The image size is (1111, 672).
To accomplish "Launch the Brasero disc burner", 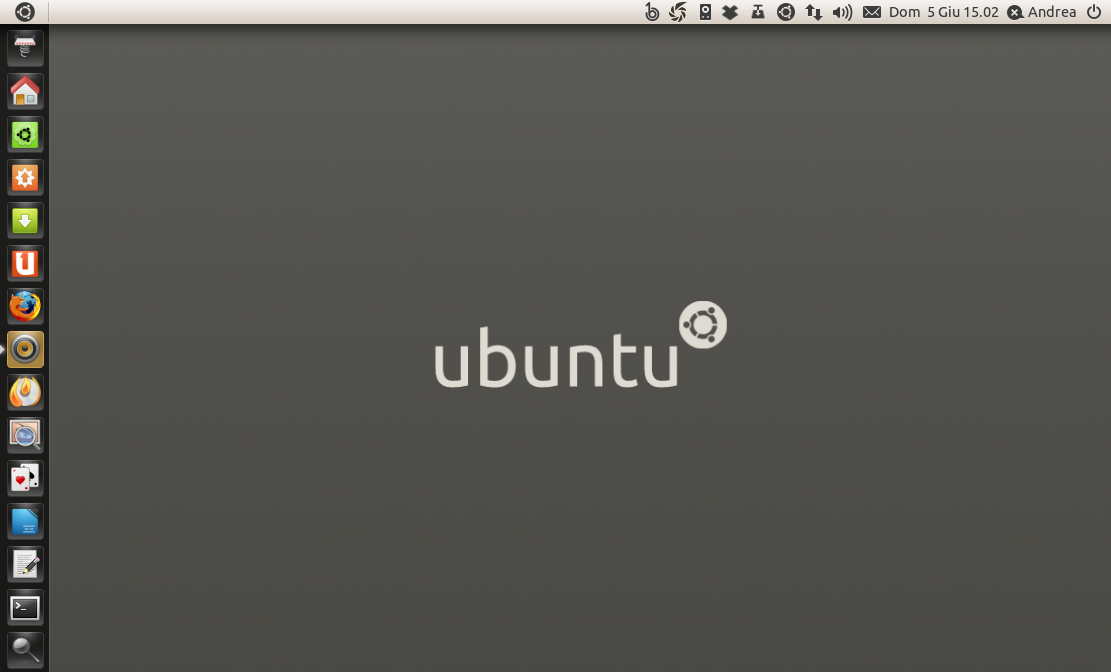I will [26, 393].
